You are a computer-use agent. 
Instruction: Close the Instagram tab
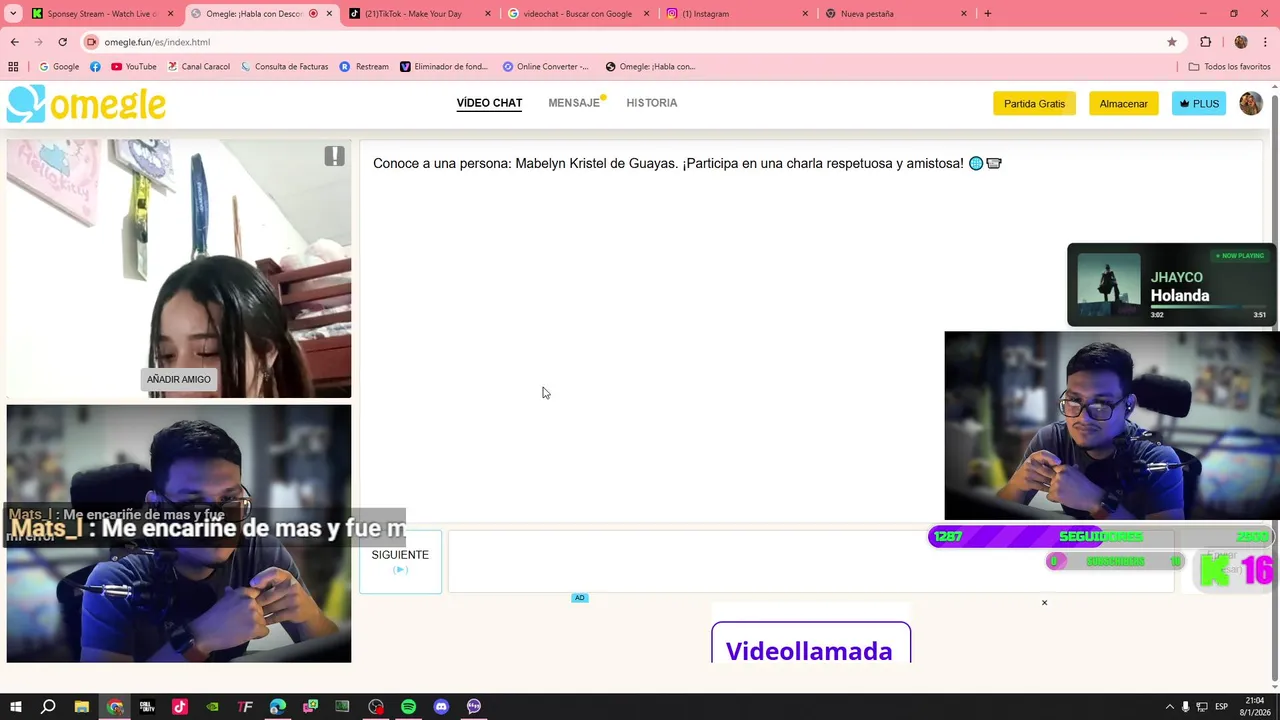(x=805, y=14)
